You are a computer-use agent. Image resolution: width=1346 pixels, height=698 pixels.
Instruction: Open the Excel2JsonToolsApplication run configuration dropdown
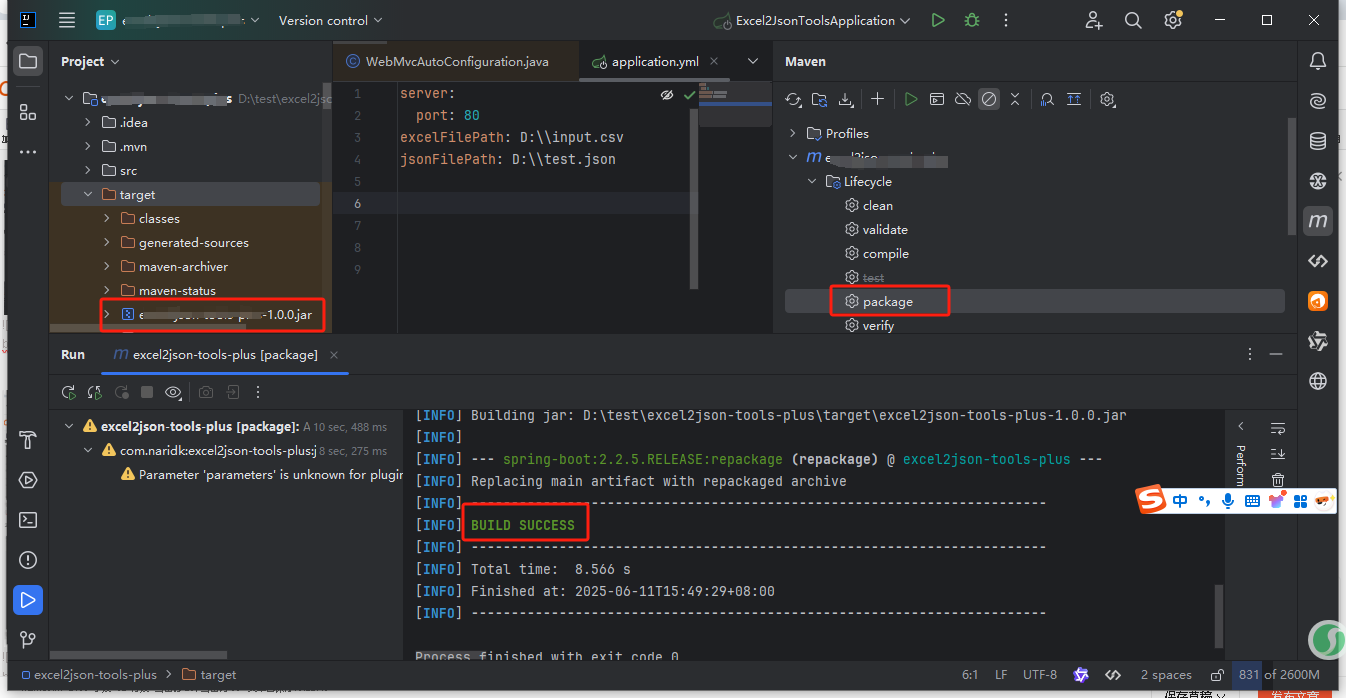(812, 20)
